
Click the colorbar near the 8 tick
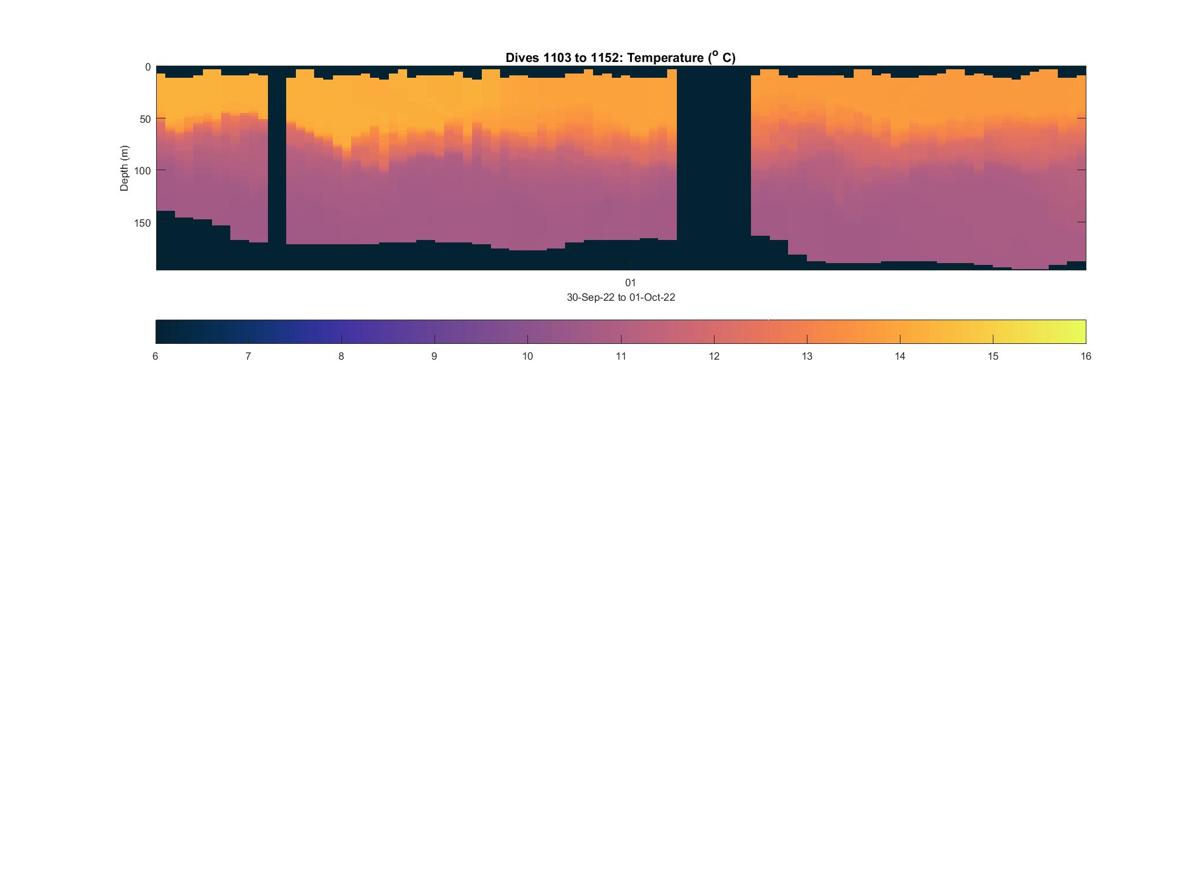point(341,331)
